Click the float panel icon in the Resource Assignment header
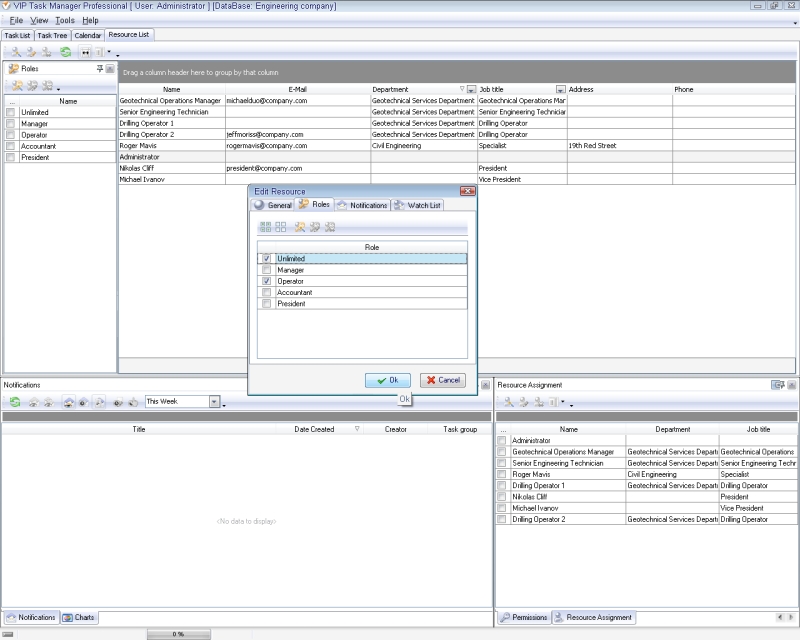The image size is (800, 640). point(778,385)
